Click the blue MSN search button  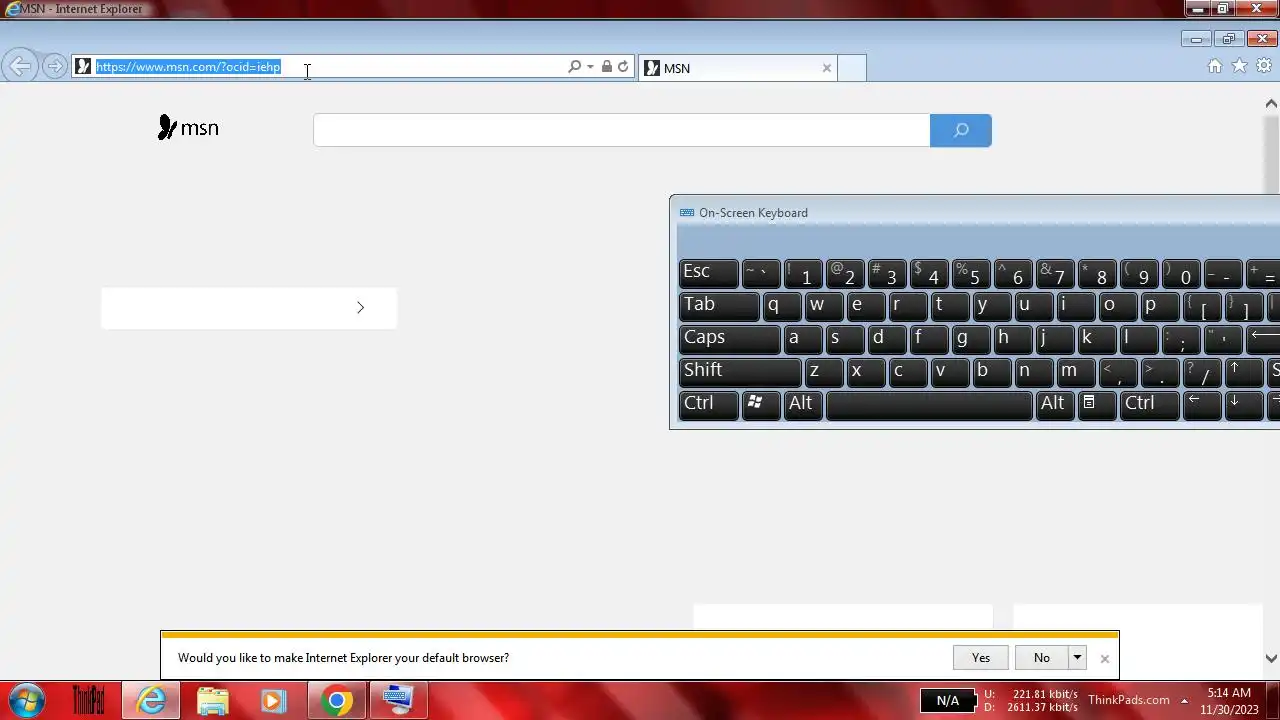point(960,130)
